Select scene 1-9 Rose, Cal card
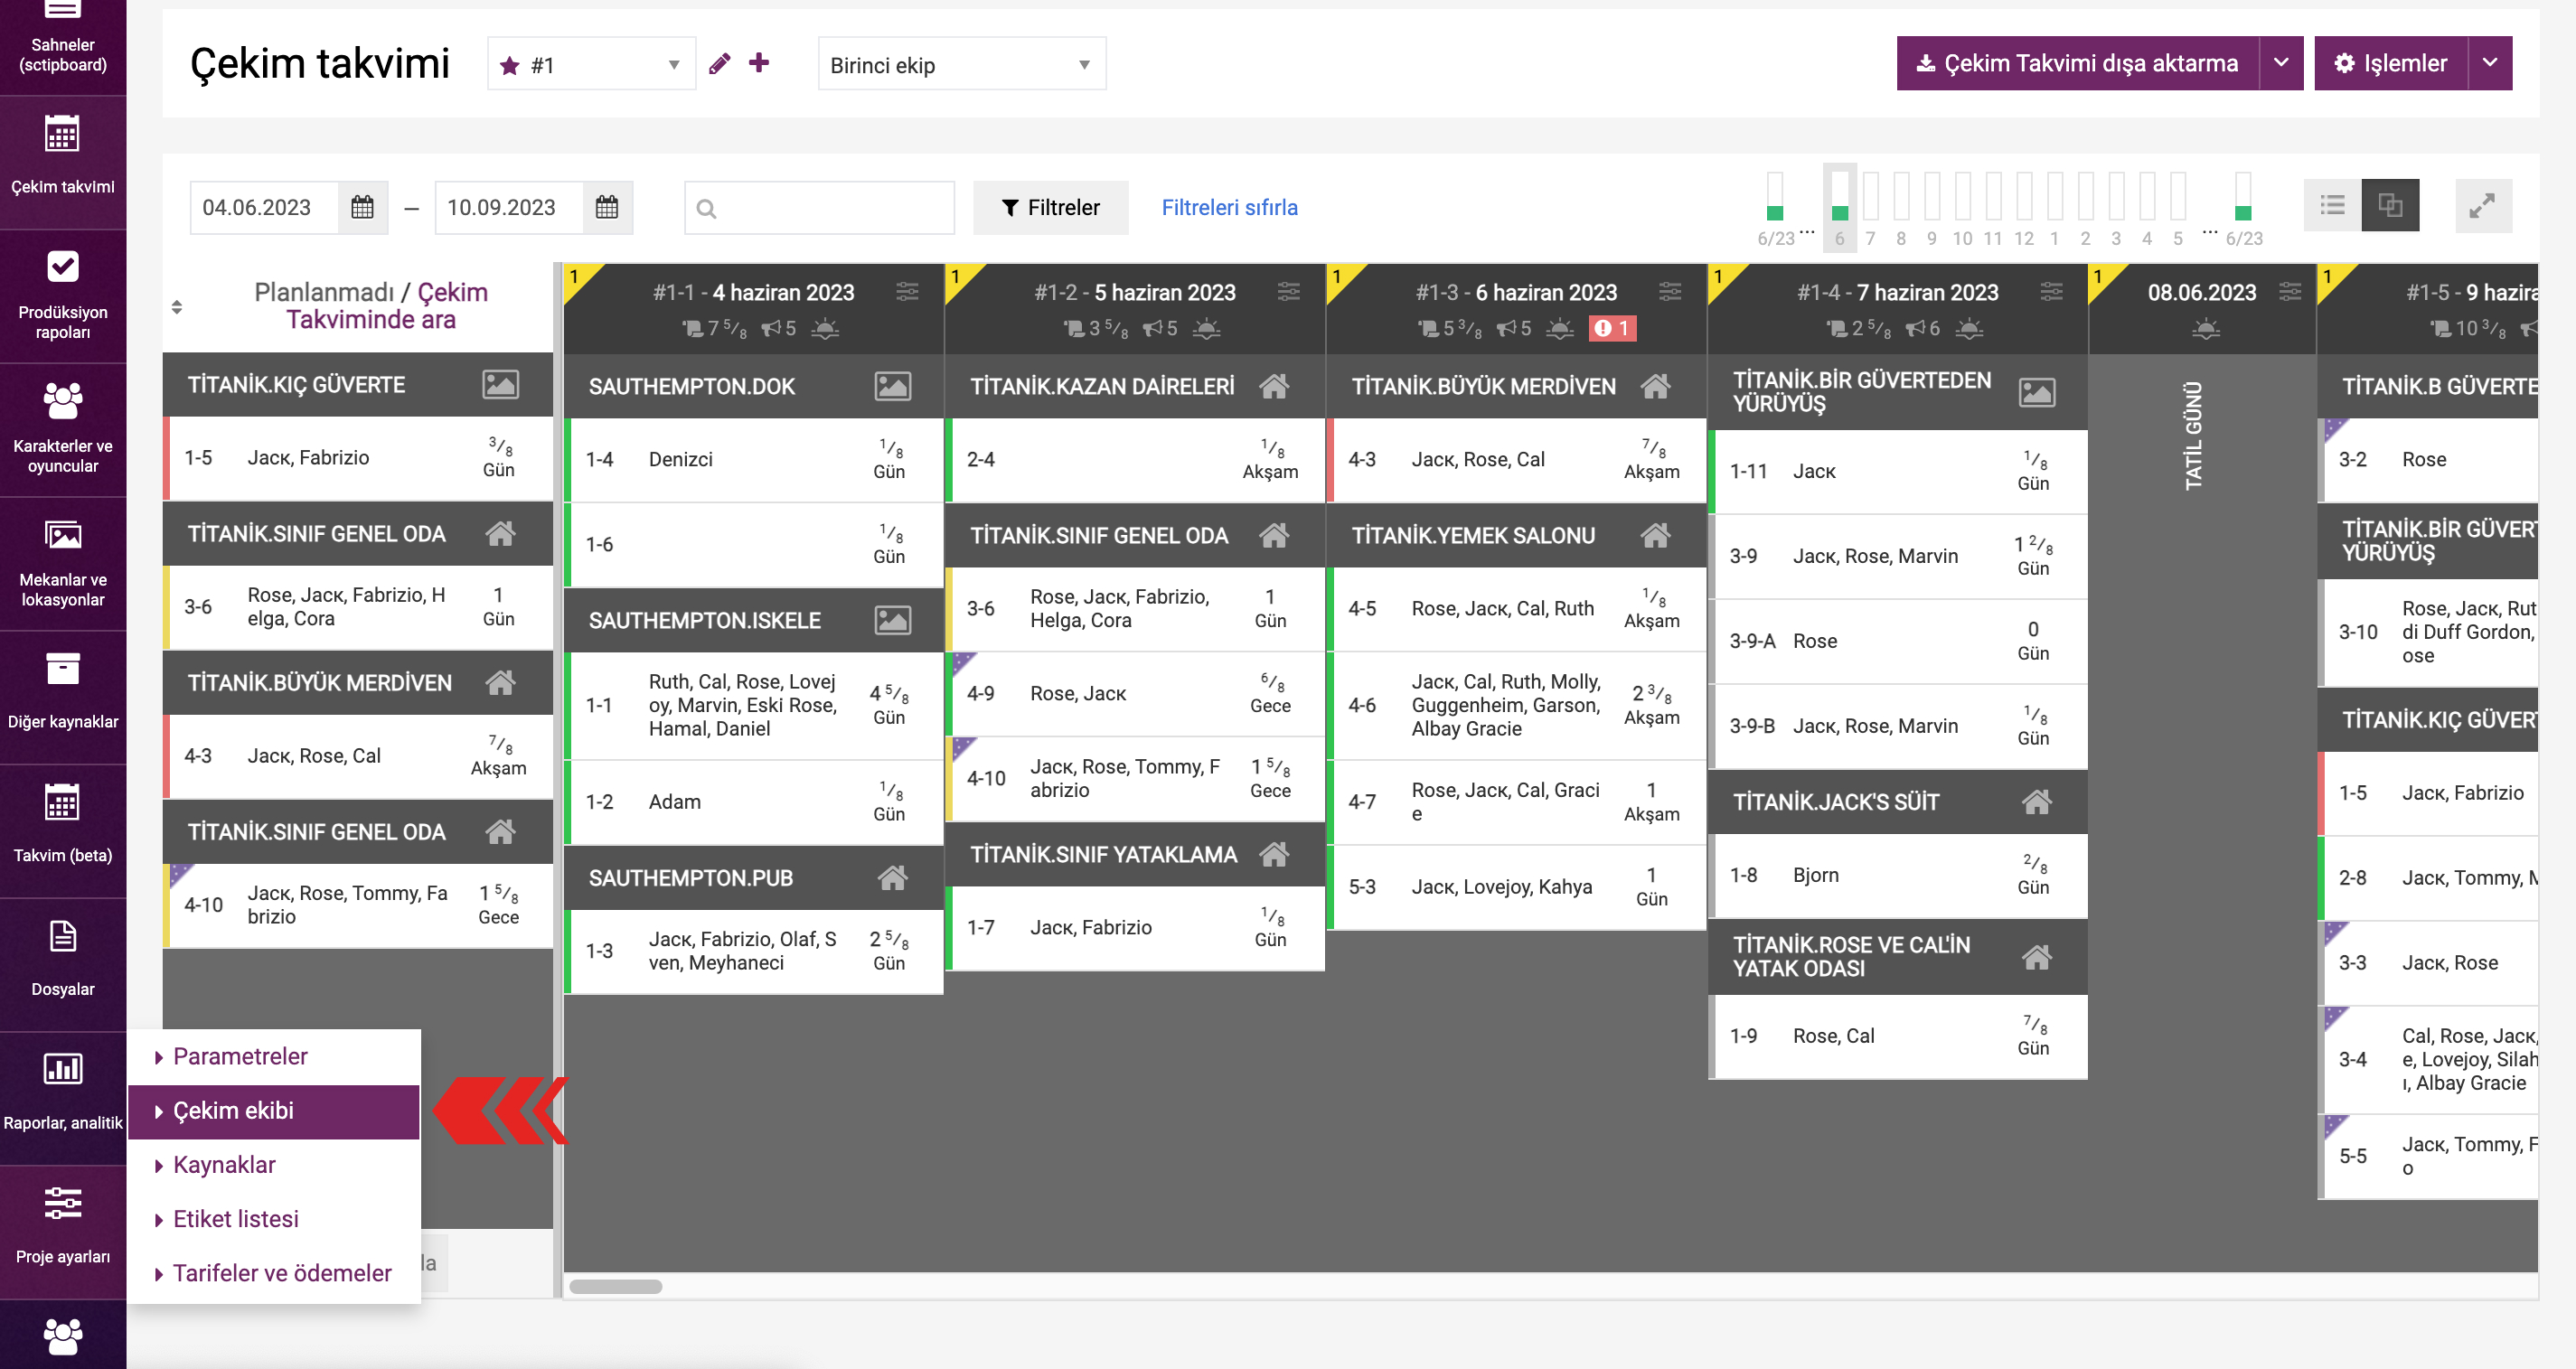This screenshot has height=1369, width=2576. click(1899, 1036)
